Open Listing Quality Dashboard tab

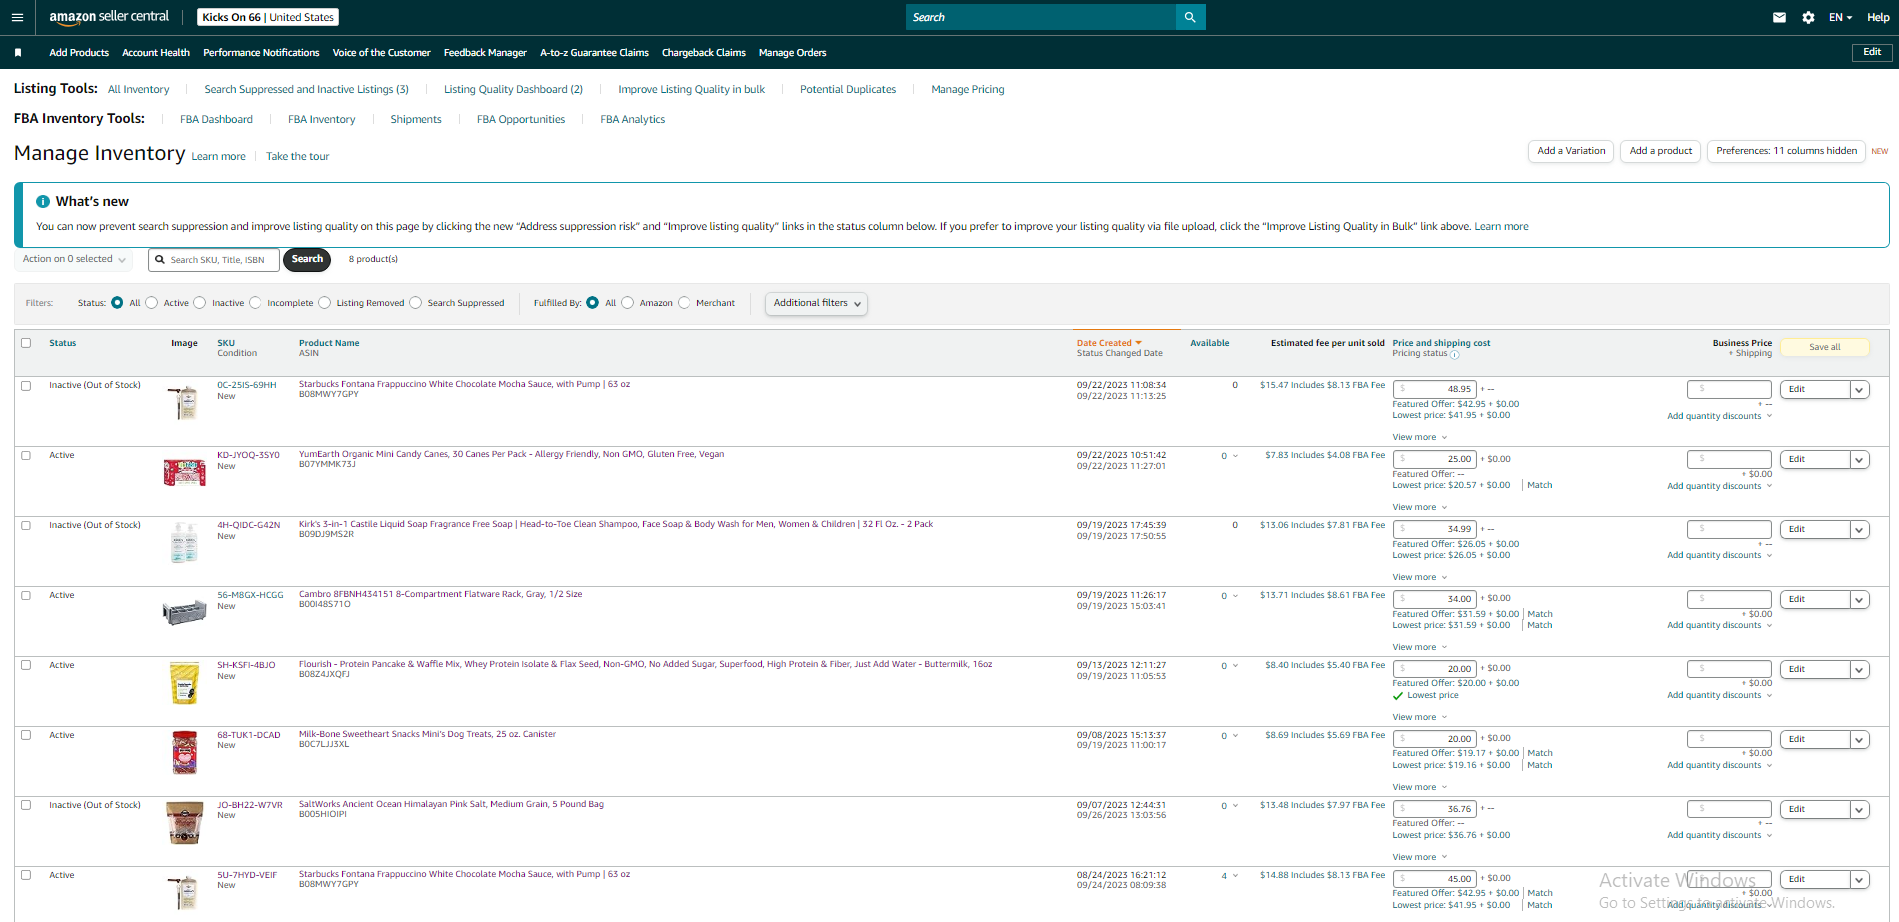[x=513, y=90]
